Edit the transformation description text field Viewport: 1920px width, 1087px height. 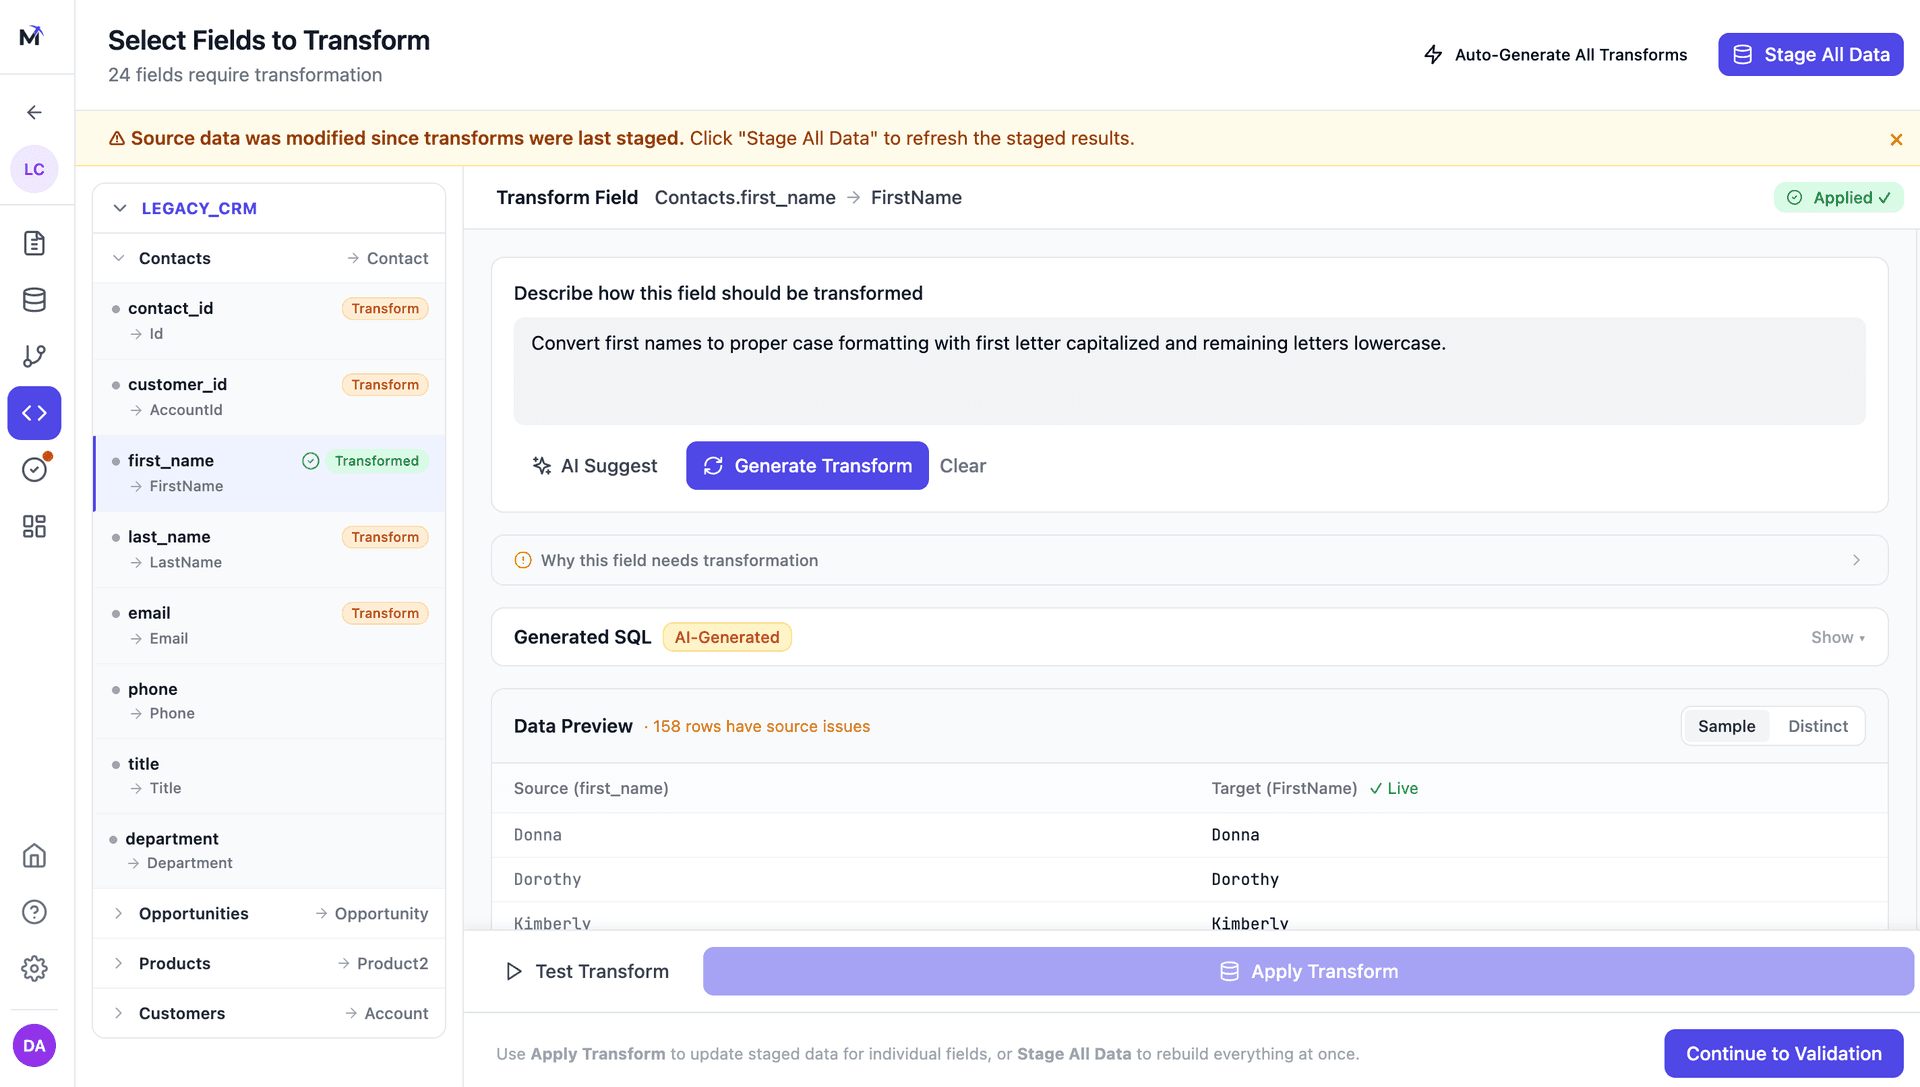coord(1188,371)
